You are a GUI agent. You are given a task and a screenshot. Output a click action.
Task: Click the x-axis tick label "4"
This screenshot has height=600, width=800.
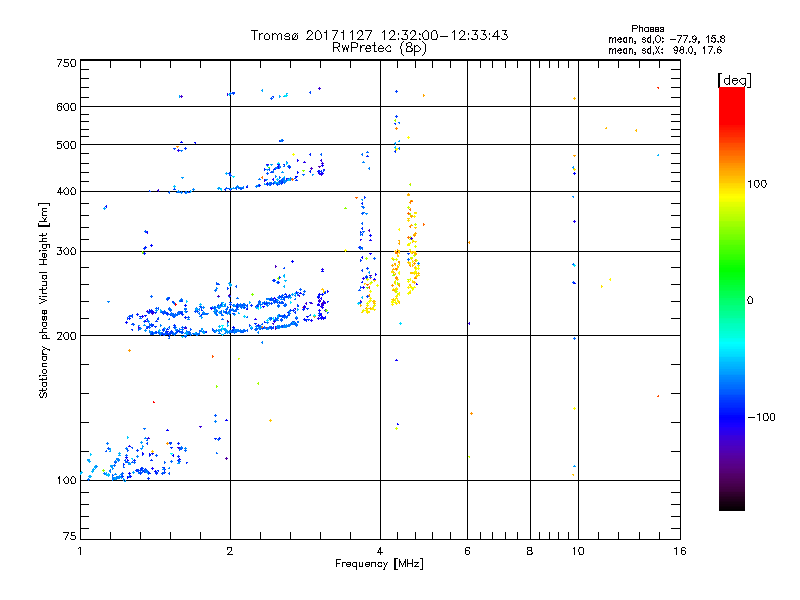click(380, 551)
